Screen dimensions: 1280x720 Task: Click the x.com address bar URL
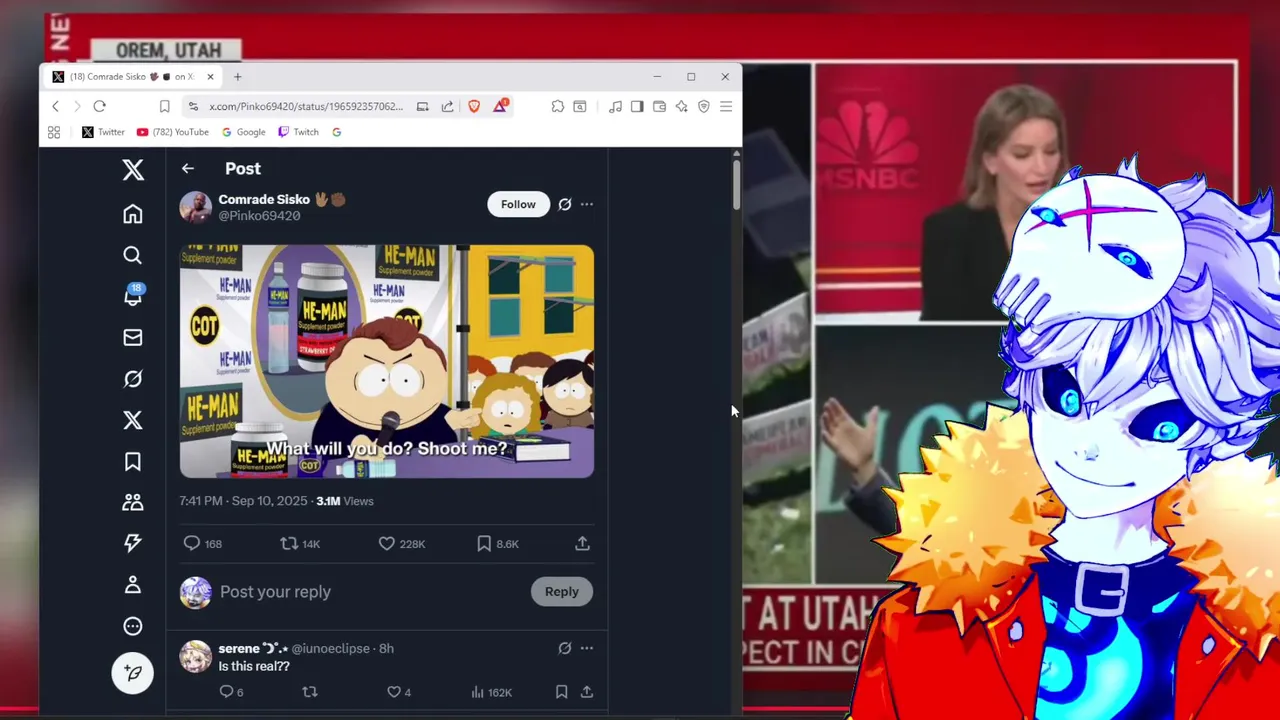coord(306,106)
